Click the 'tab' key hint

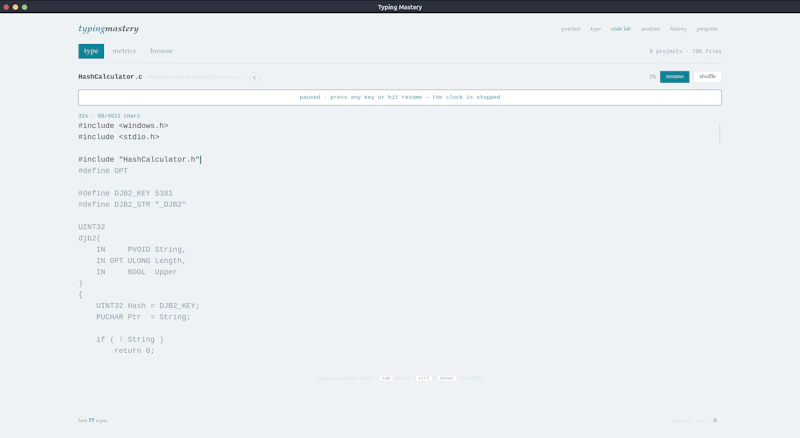[386, 378]
